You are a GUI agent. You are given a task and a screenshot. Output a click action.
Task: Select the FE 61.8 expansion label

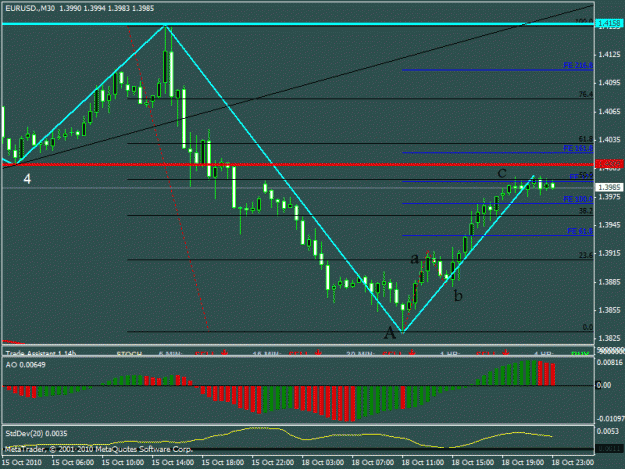pos(580,231)
